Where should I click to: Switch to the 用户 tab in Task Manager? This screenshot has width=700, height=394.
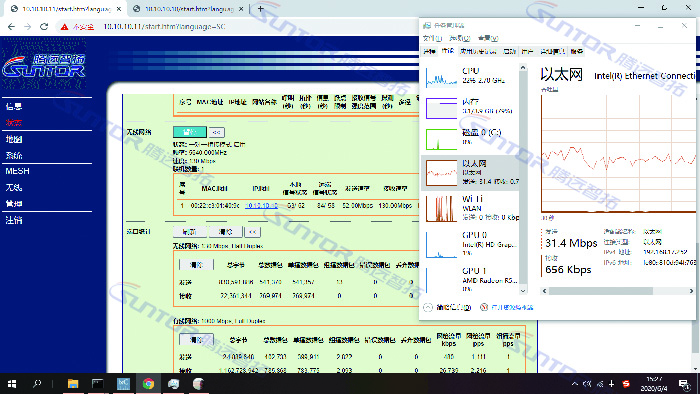point(527,51)
